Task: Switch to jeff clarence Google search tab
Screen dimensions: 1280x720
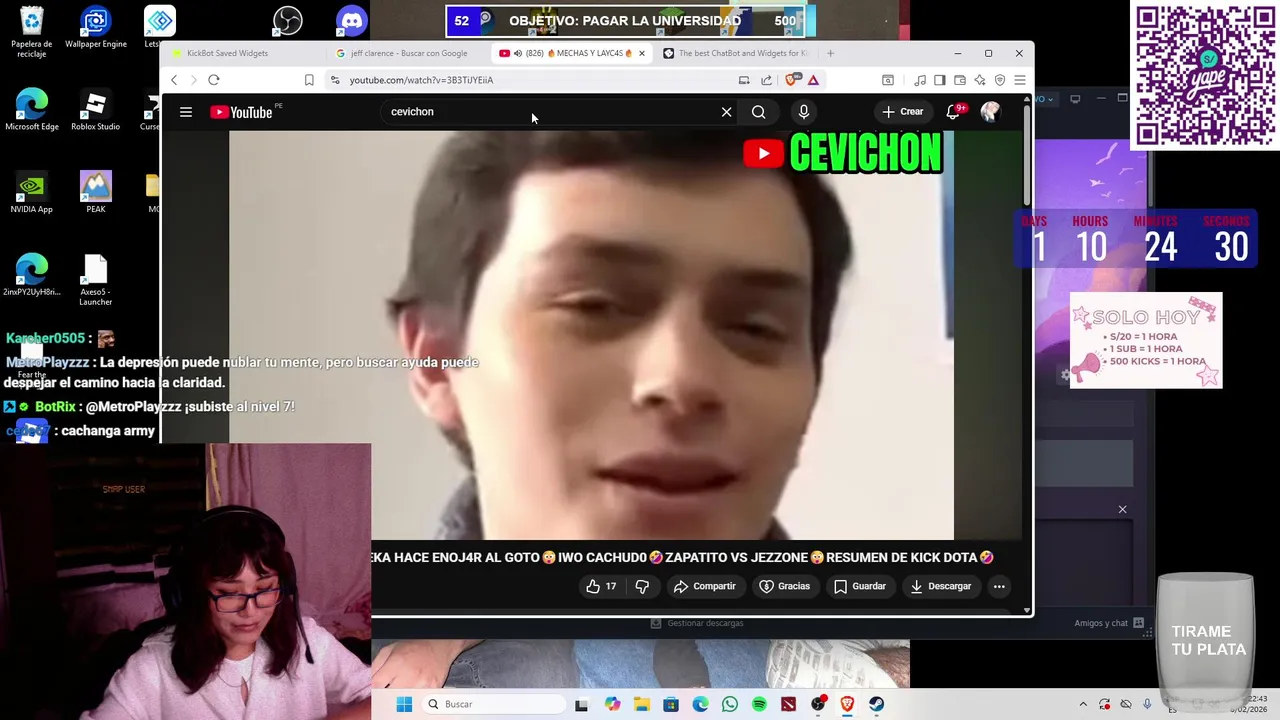Action: pyautogui.click(x=409, y=53)
